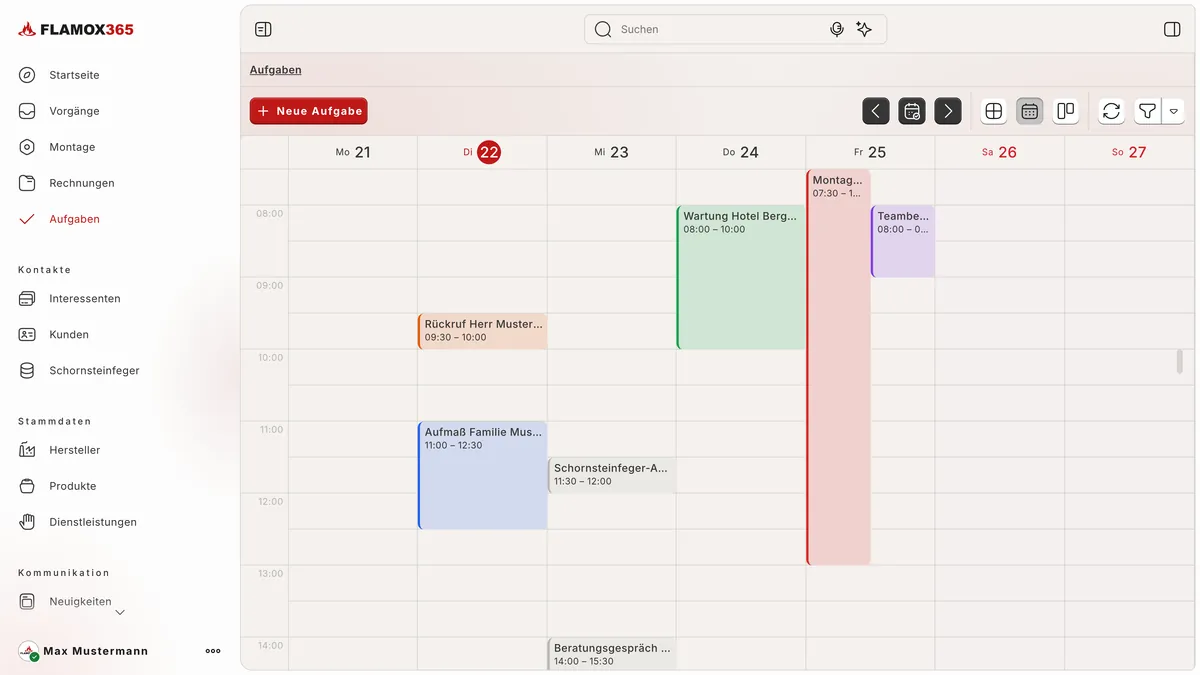Open Wartung Hotel Berg... event
Image resolution: width=1200 pixels, height=675 pixels.
(741, 277)
